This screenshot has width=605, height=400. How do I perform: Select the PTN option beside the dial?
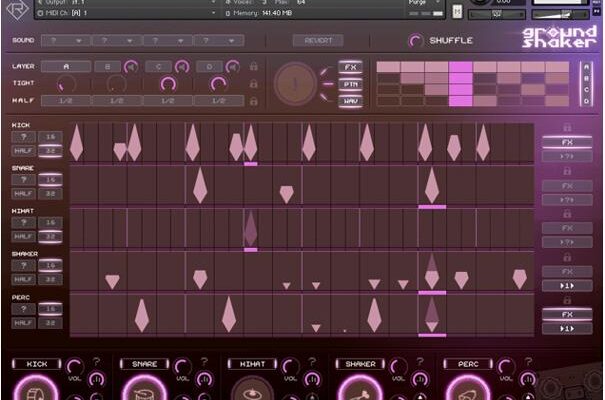350,84
